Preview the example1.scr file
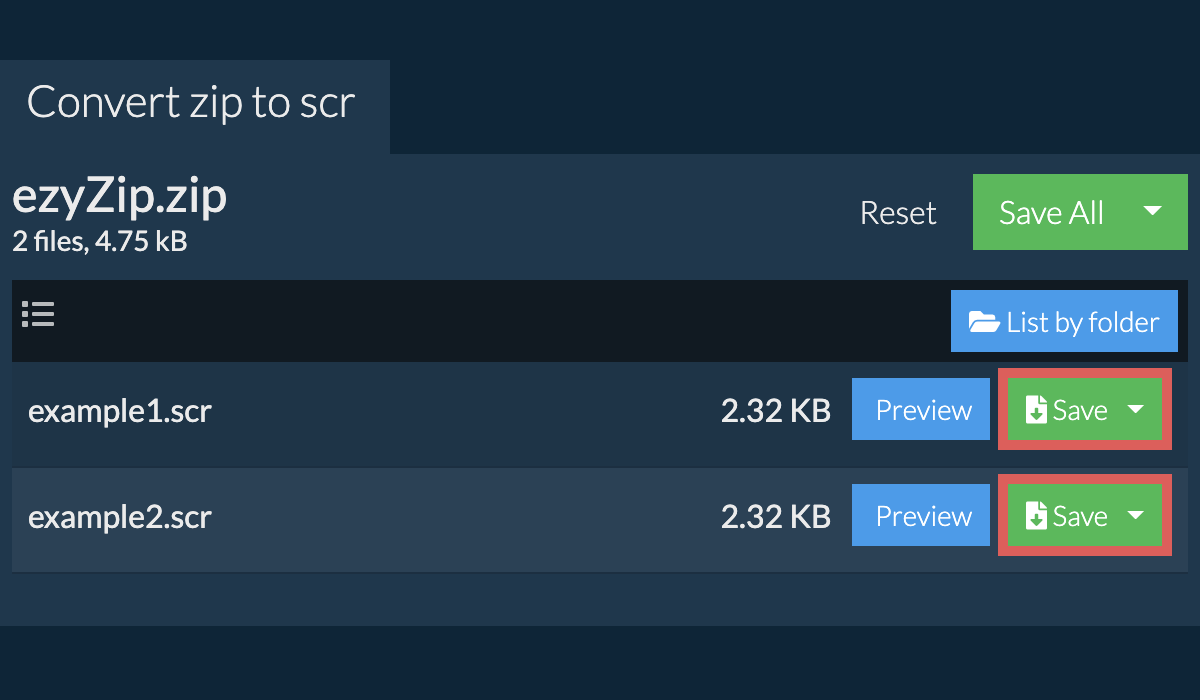Viewport: 1200px width, 700px height. (920, 409)
